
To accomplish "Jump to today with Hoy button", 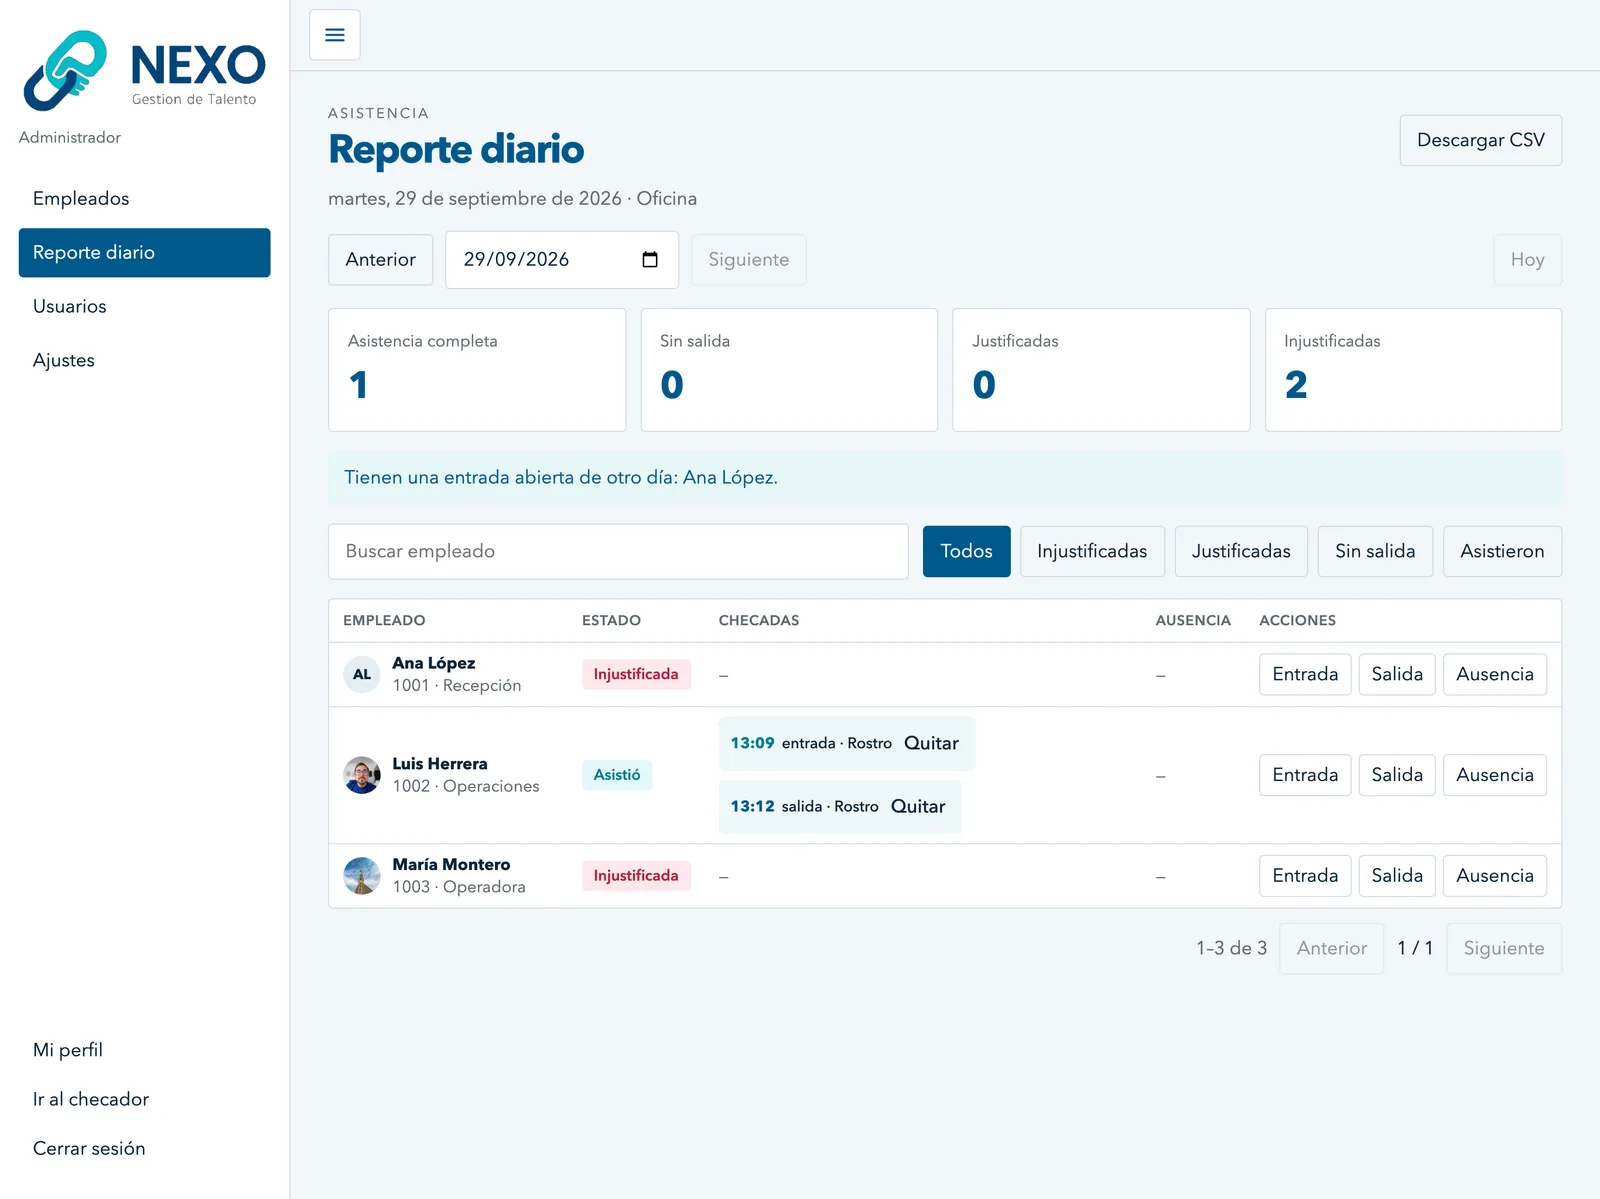I will point(1528,260).
